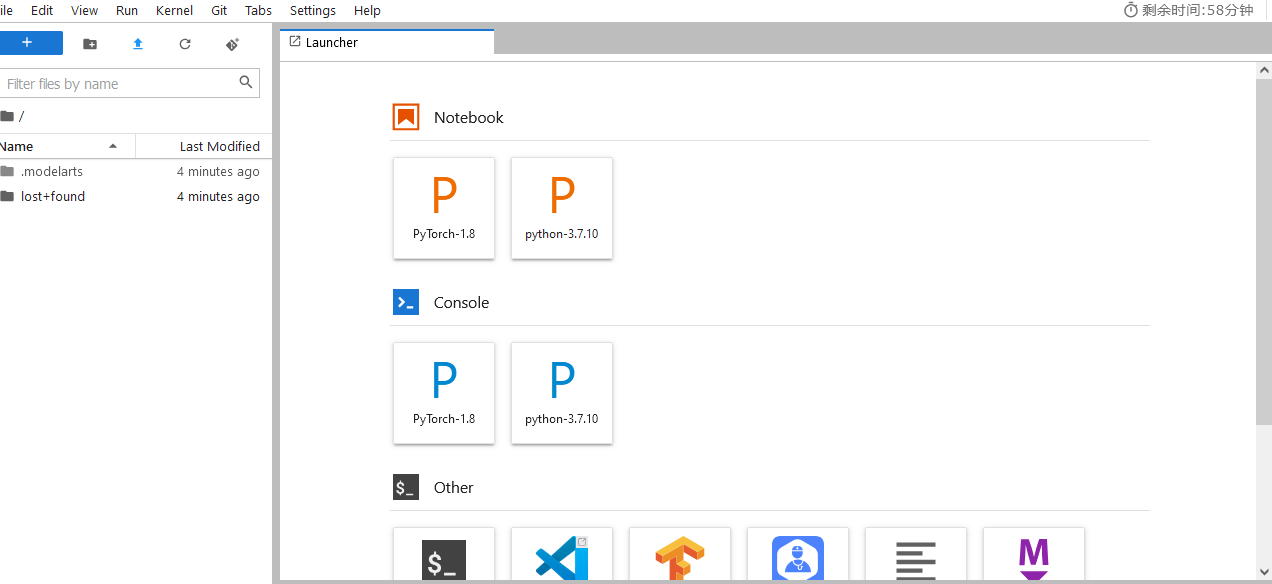Sort files by Last Modified column
The height and width of the screenshot is (584, 1272).
click(x=204, y=146)
